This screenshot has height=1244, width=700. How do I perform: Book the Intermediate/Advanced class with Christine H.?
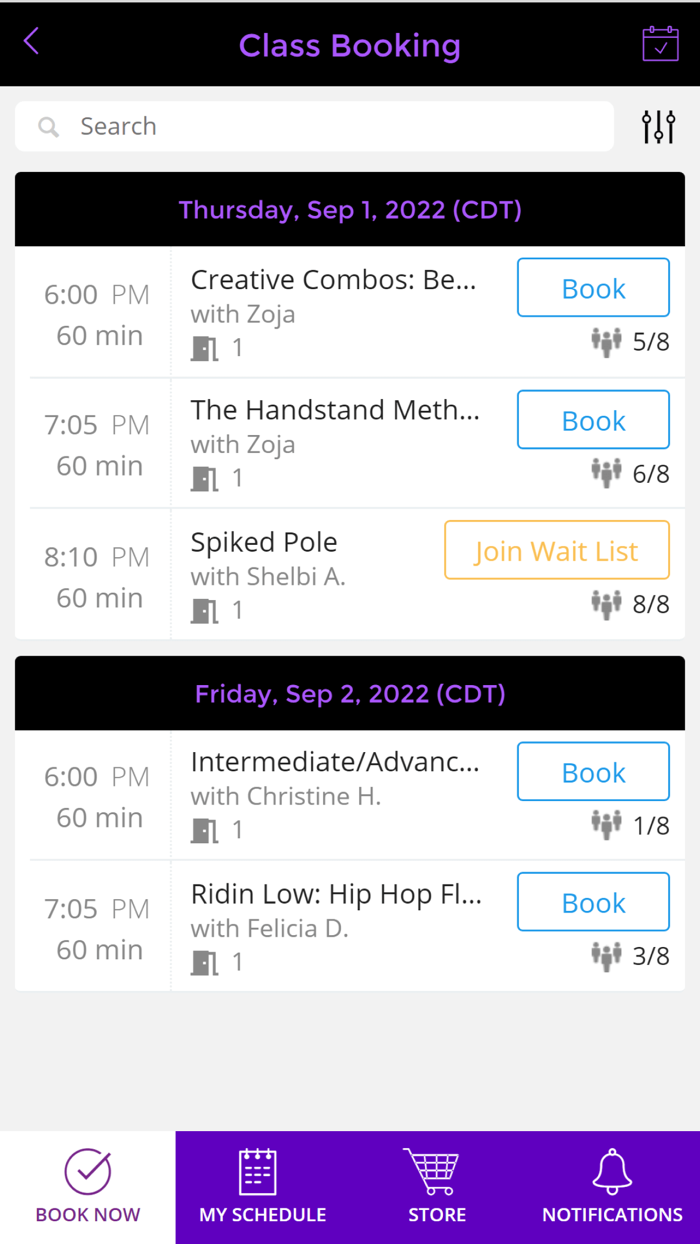click(x=593, y=772)
